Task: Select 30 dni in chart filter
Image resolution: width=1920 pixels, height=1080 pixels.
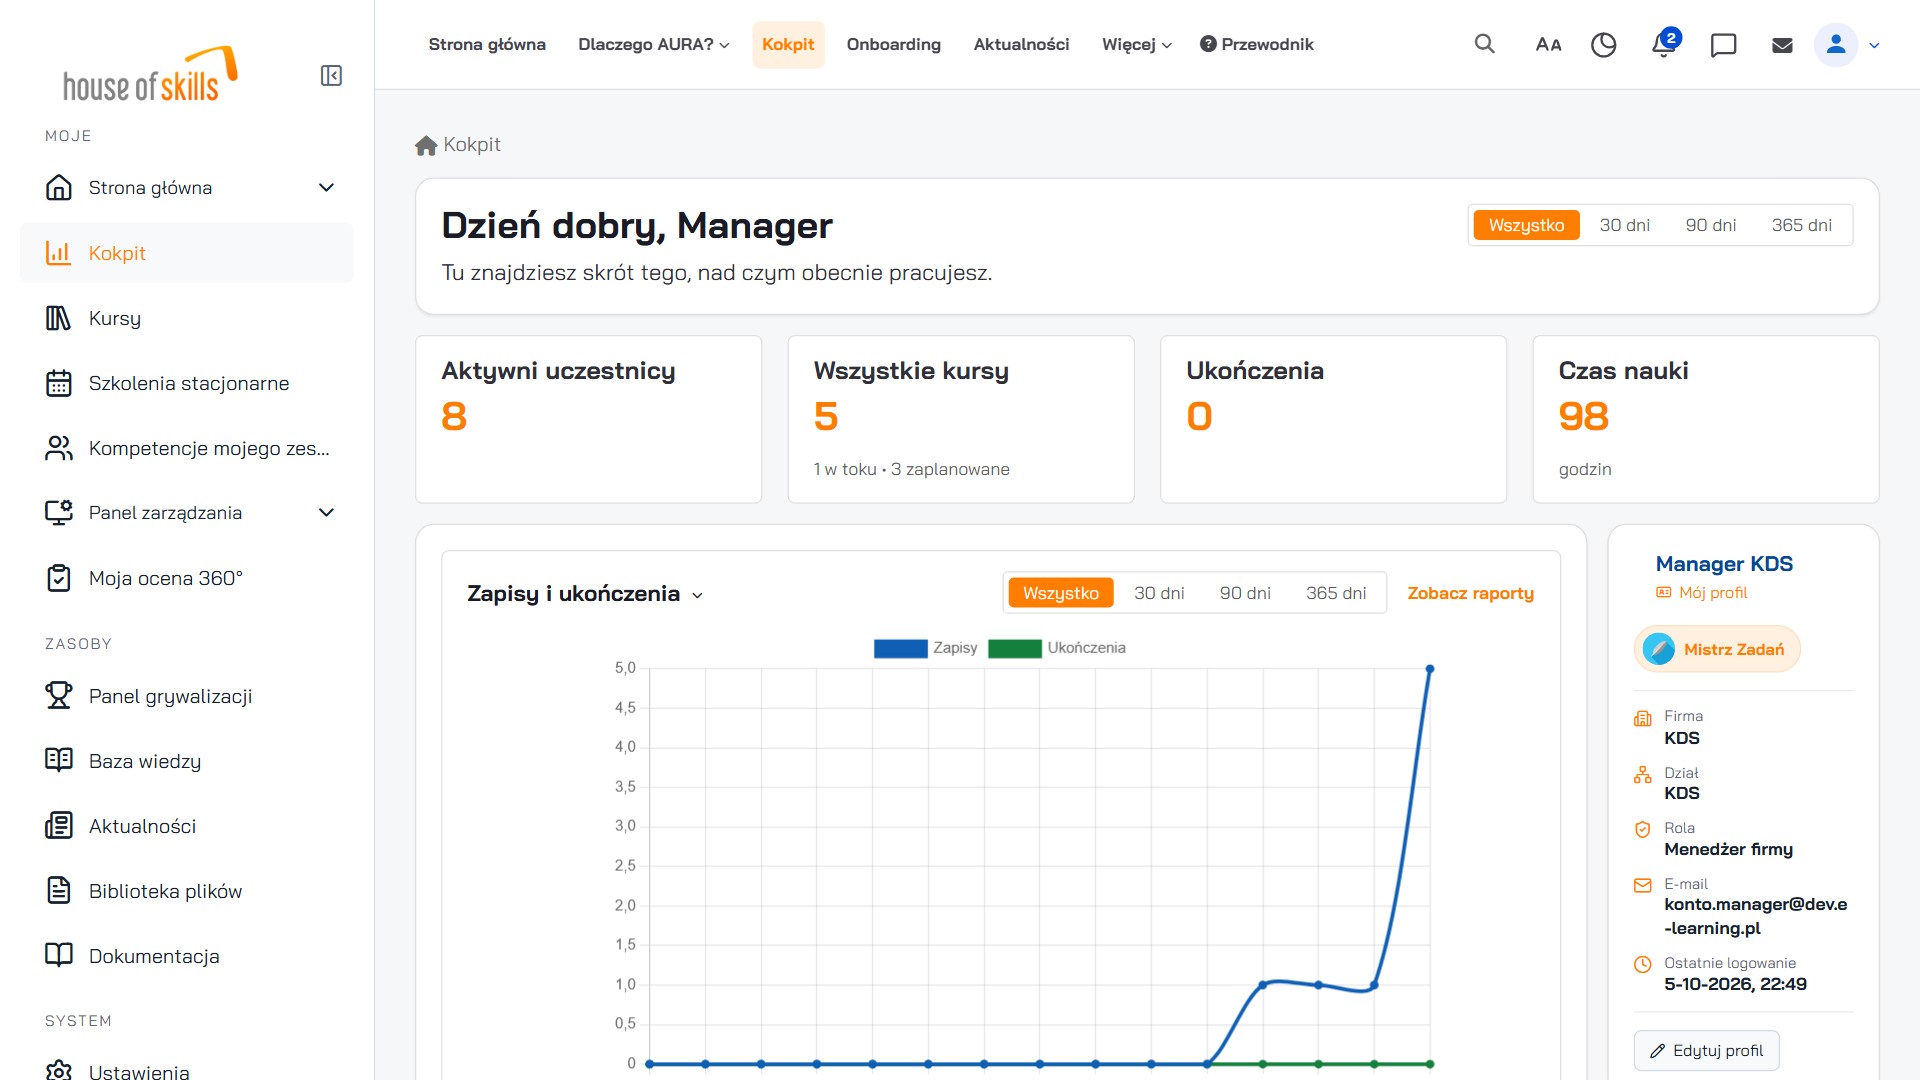Action: pyautogui.click(x=1159, y=593)
